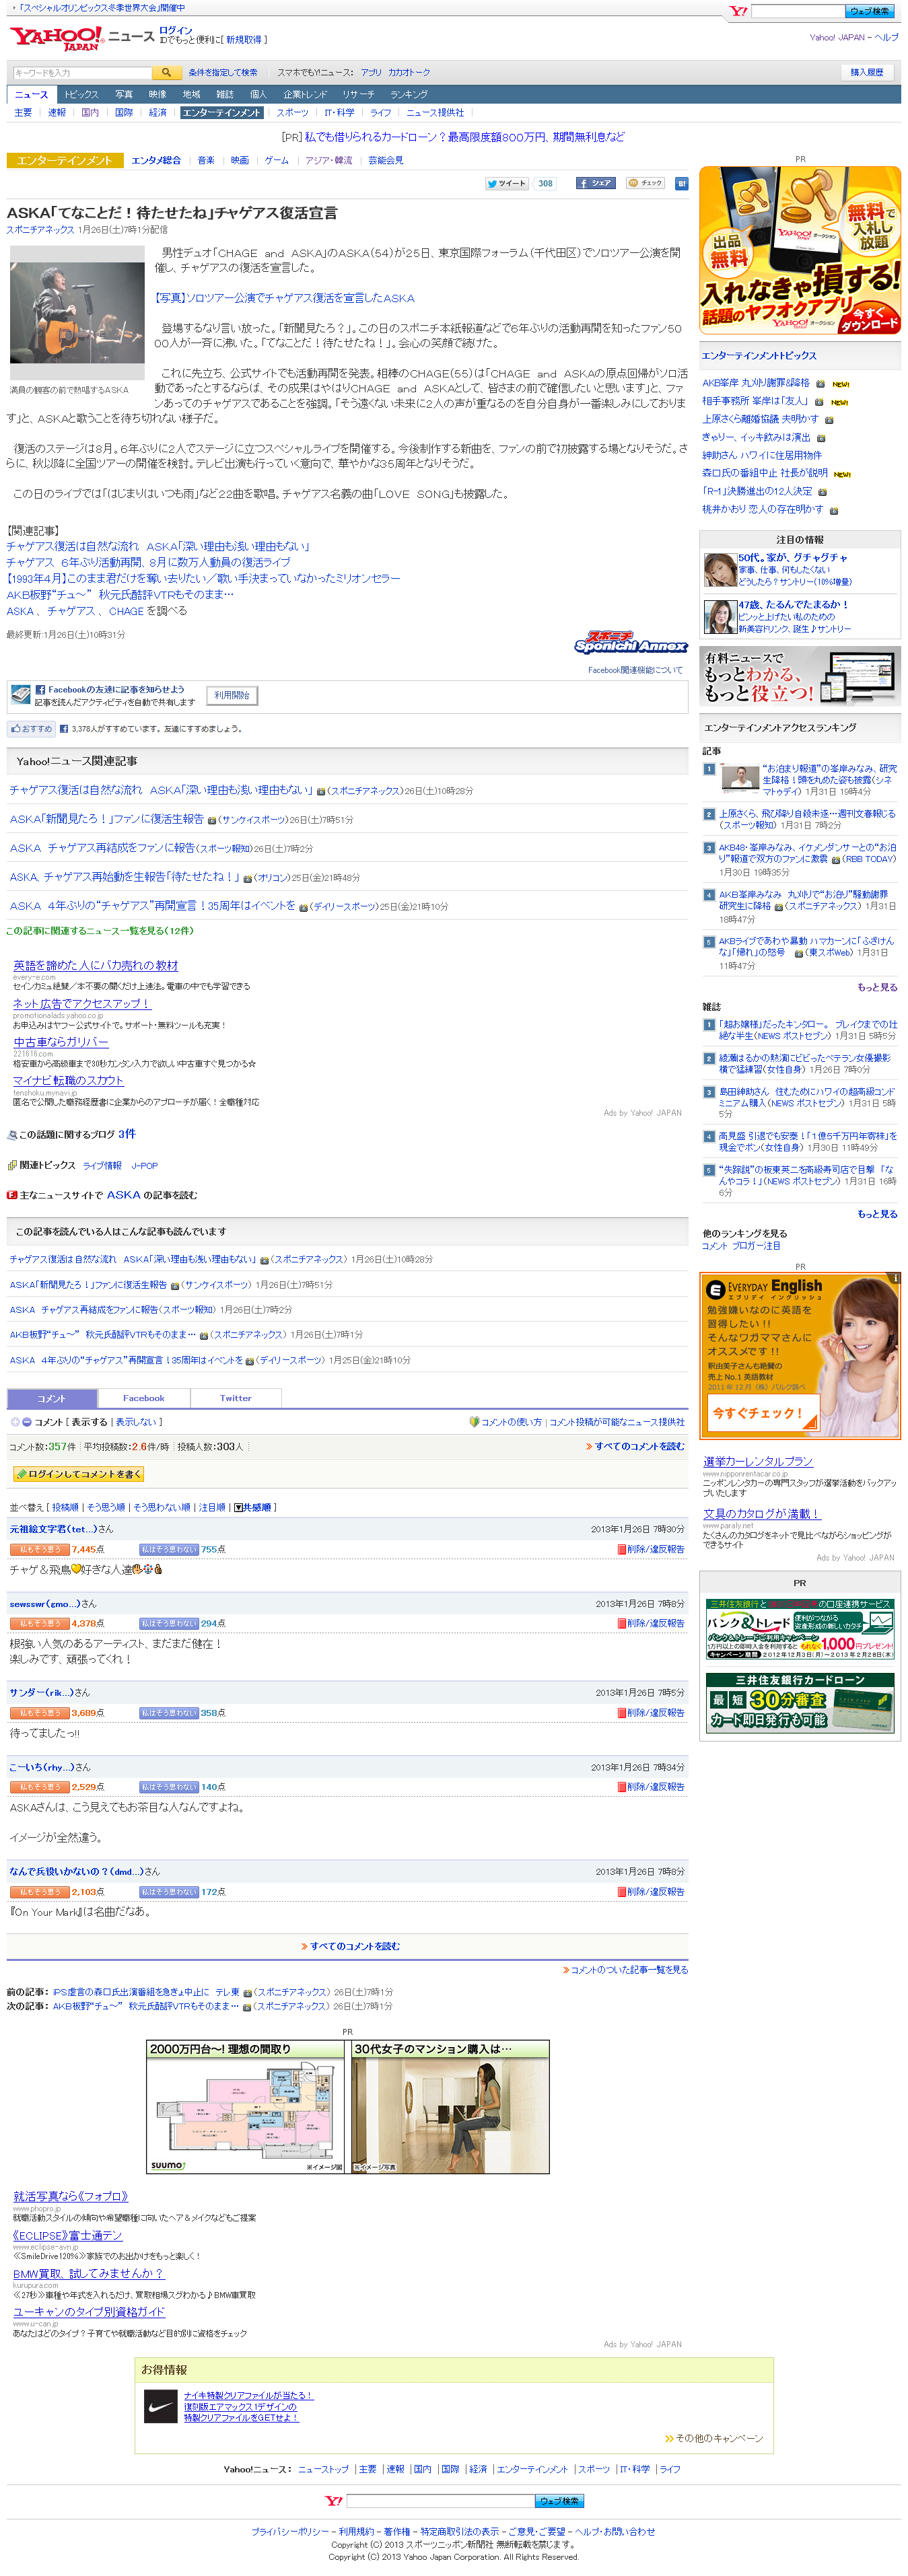908x2576 pixels.
Task: Click the top-right web search input field
Action: (797, 11)
